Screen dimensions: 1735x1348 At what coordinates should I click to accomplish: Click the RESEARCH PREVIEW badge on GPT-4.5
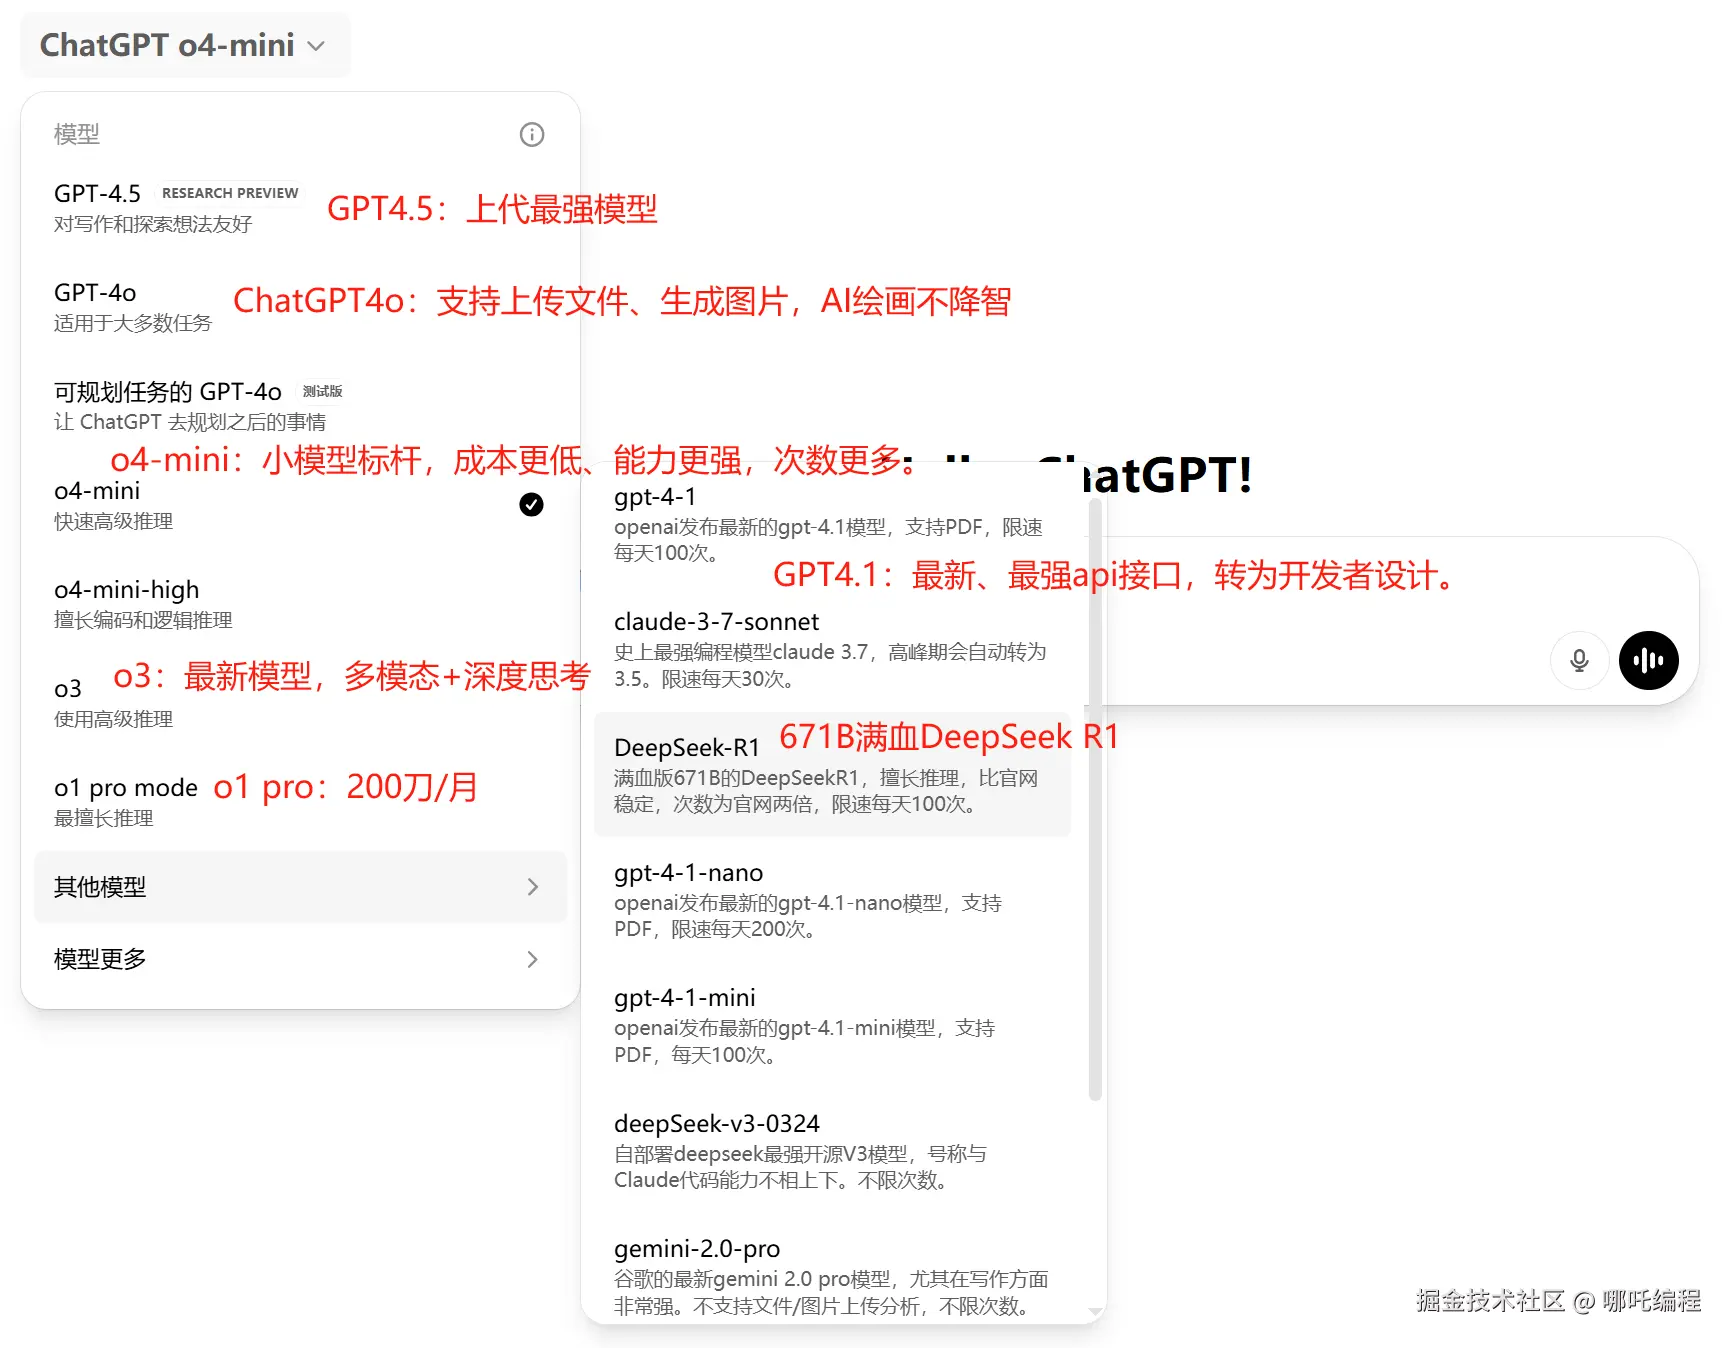pyautogui.click(x=229, y=192)
